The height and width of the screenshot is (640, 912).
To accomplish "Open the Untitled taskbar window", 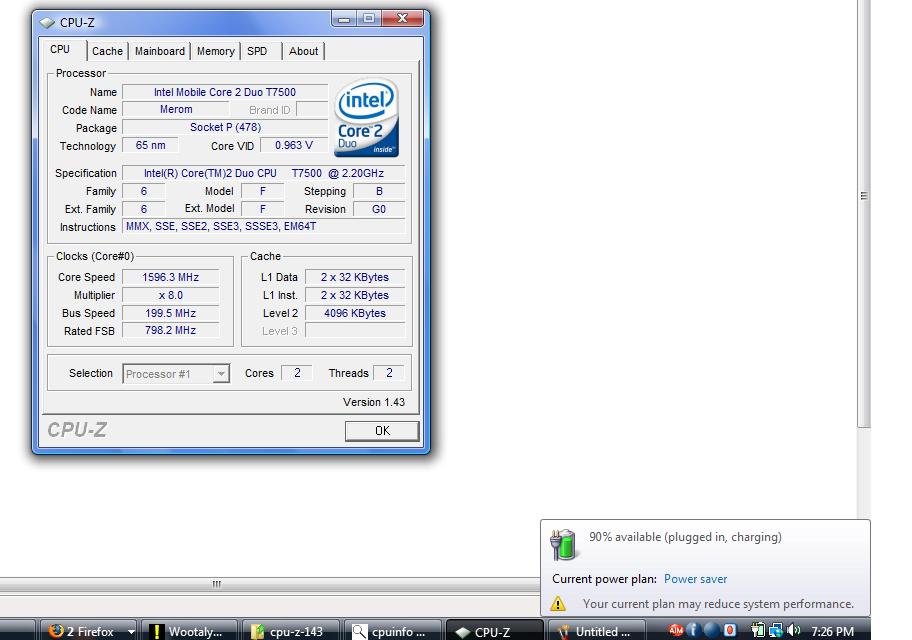I will [596, 631].
